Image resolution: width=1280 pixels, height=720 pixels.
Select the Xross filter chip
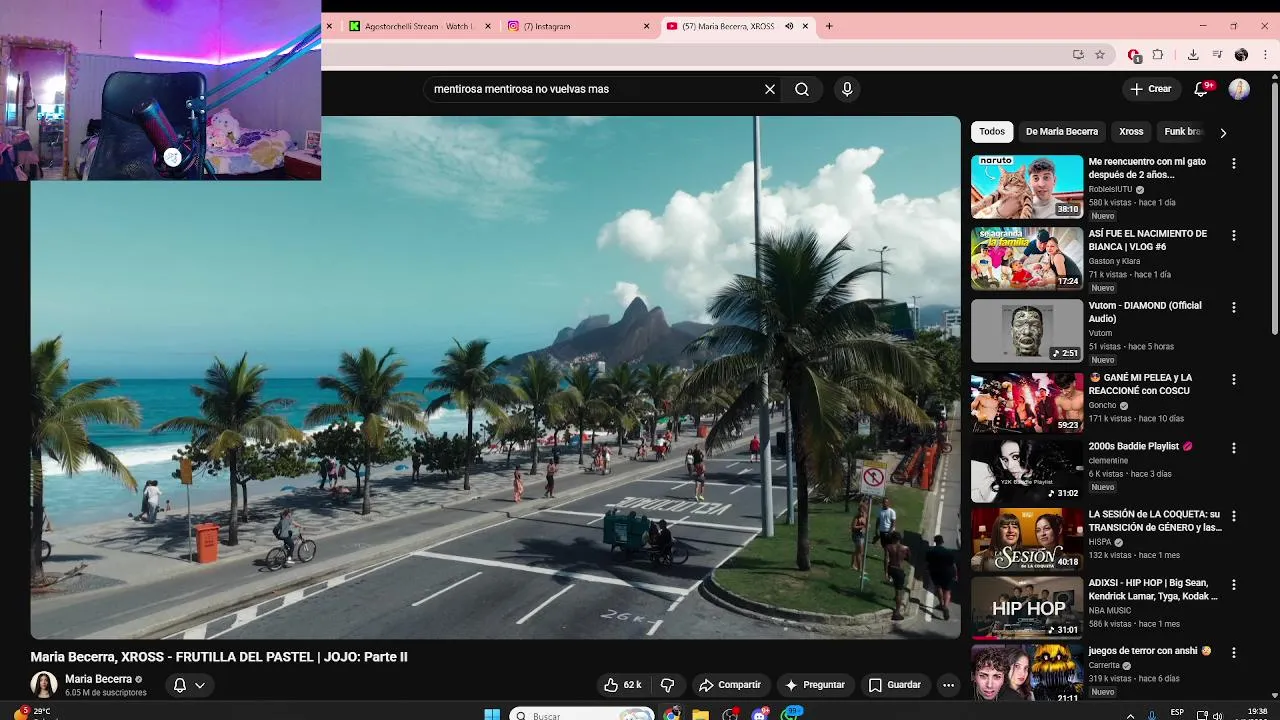pyautogui.click(x=1131, y=131)
